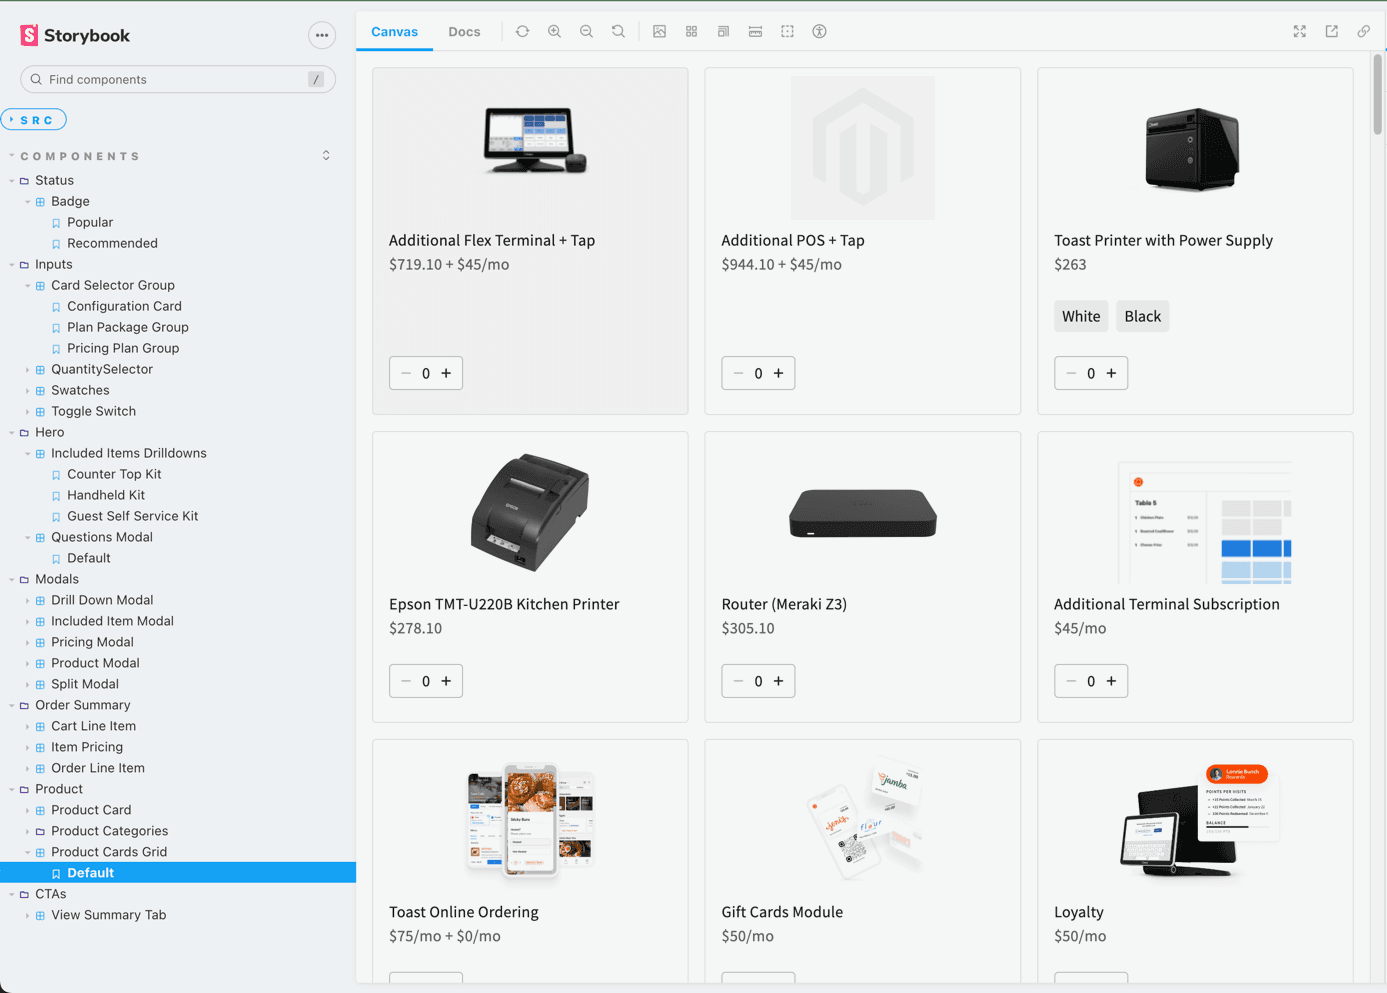The height and width of the screenshot is (993, 1387).
Task: Toggle the outline toolbar icon
Action: 787,32
